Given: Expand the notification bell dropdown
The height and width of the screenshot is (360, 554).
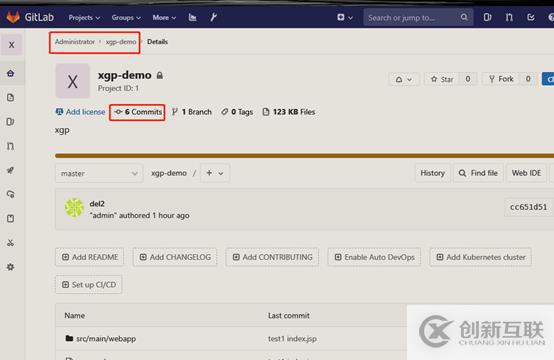Looking at the screenshot, I should 403,79.
